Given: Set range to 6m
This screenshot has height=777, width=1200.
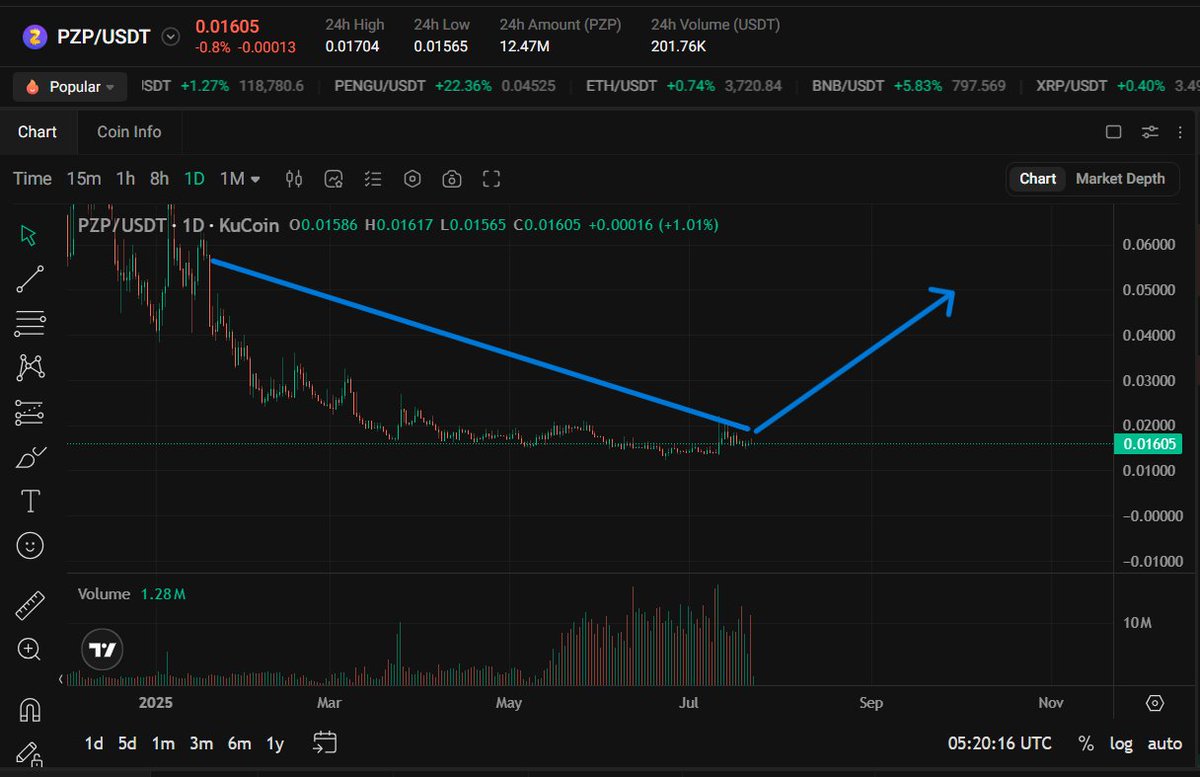Looking at the screenshot, I should click(239, 743).
